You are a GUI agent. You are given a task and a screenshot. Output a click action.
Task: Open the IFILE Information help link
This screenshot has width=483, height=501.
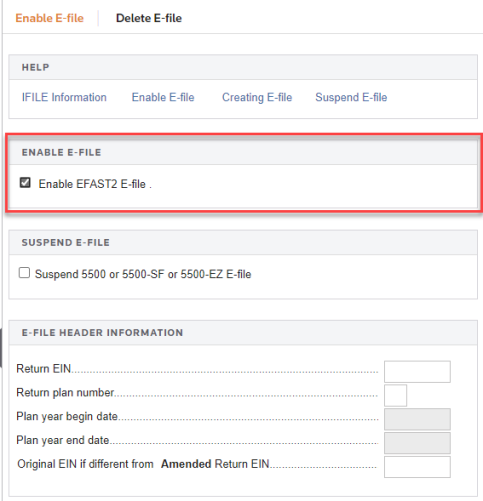[64, 97]
